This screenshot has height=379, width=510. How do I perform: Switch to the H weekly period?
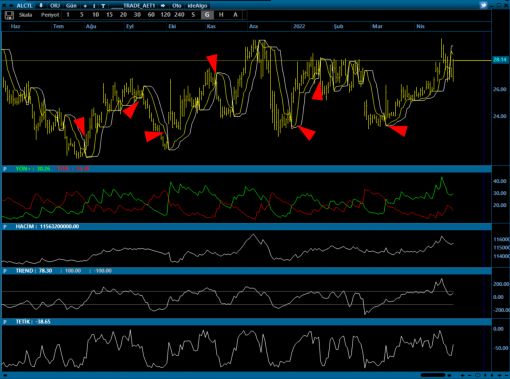tap(221, 15)
